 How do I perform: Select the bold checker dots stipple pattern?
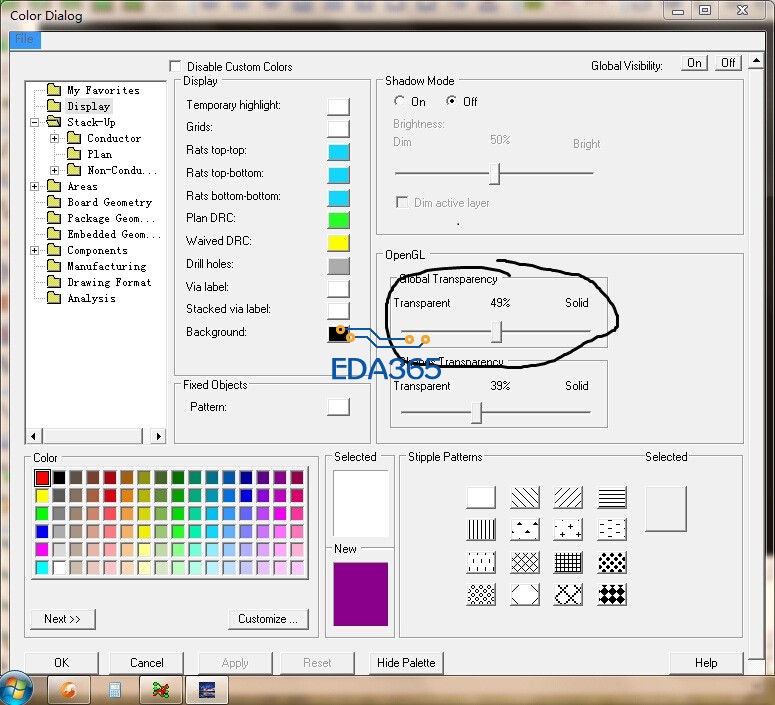pyautogui.click(x=612, y=562)
